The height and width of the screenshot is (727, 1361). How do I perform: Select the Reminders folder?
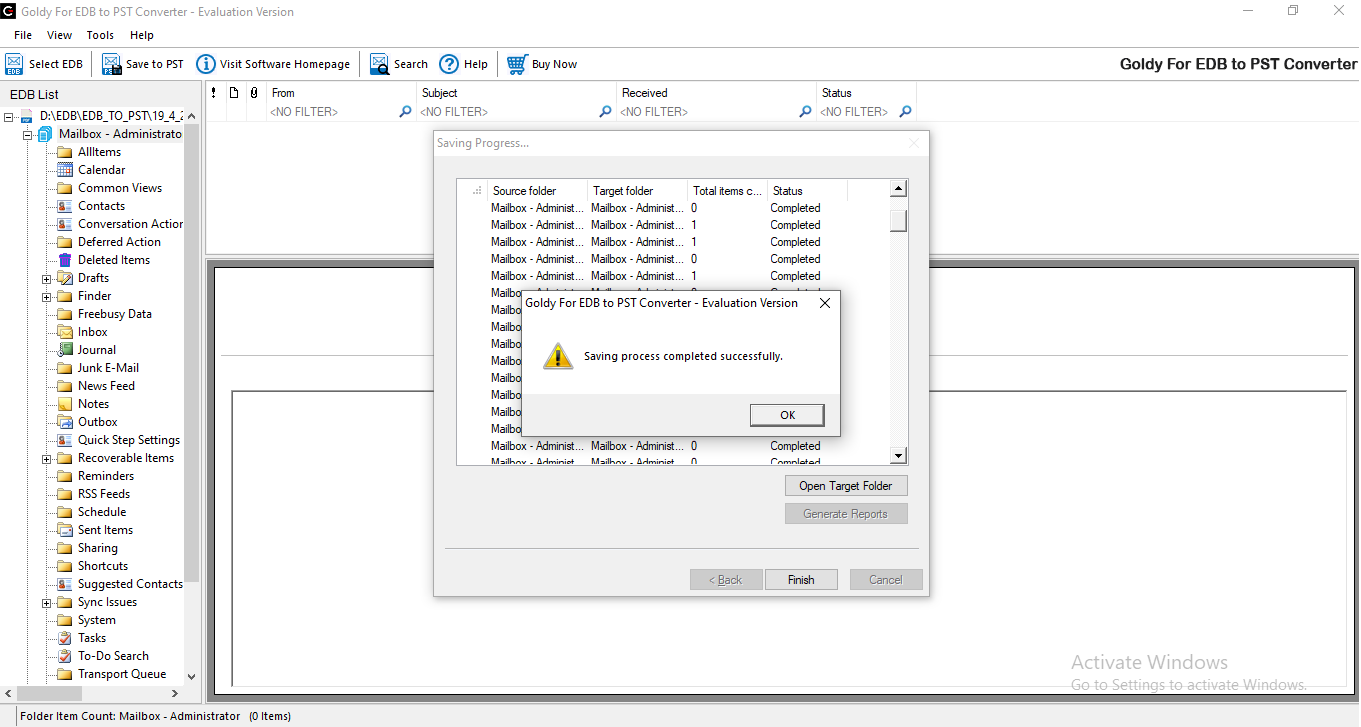(x=106, y=476)
